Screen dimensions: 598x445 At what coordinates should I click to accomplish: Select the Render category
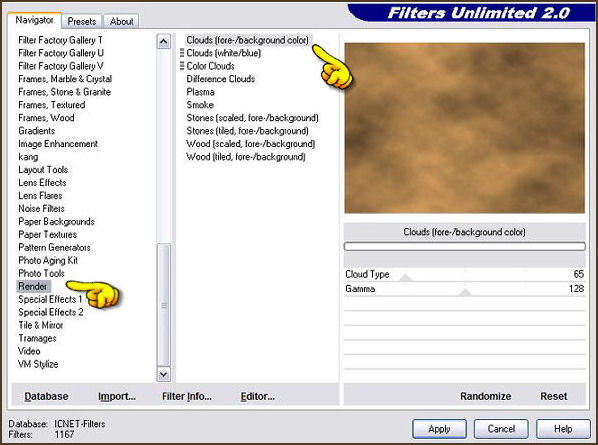tap(33, 286)
